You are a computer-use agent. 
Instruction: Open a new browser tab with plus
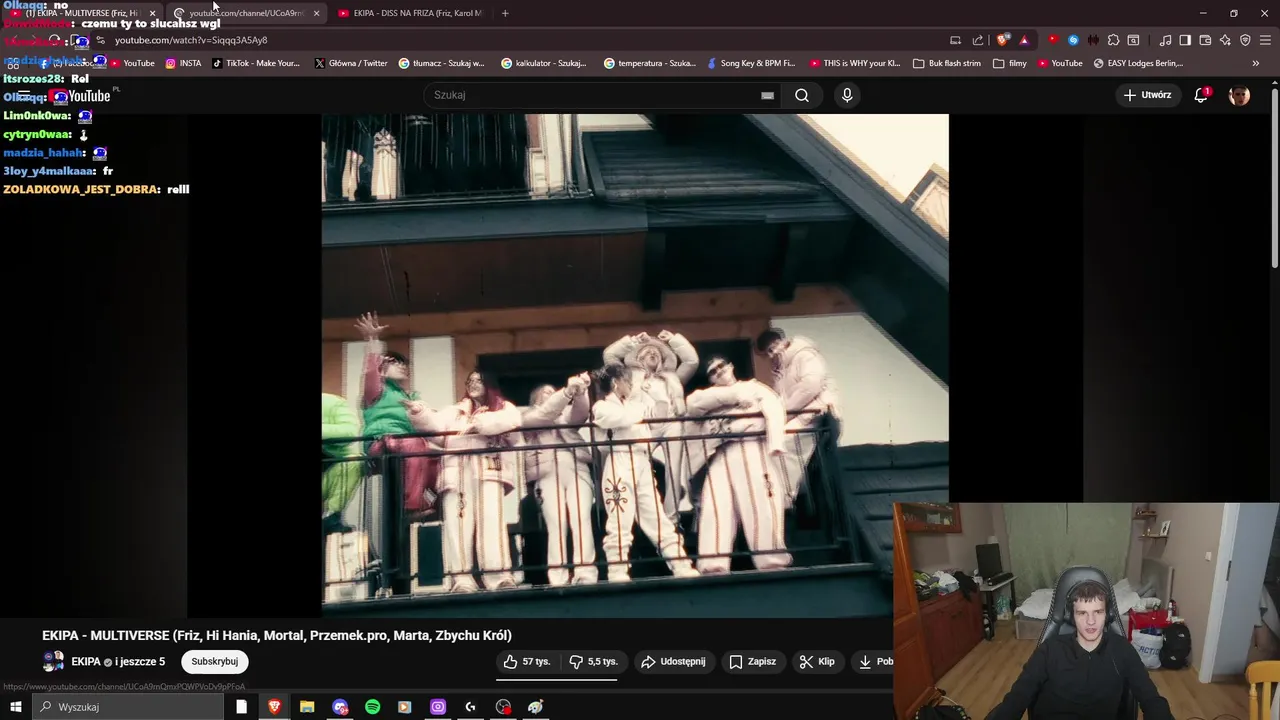(505, 13)
